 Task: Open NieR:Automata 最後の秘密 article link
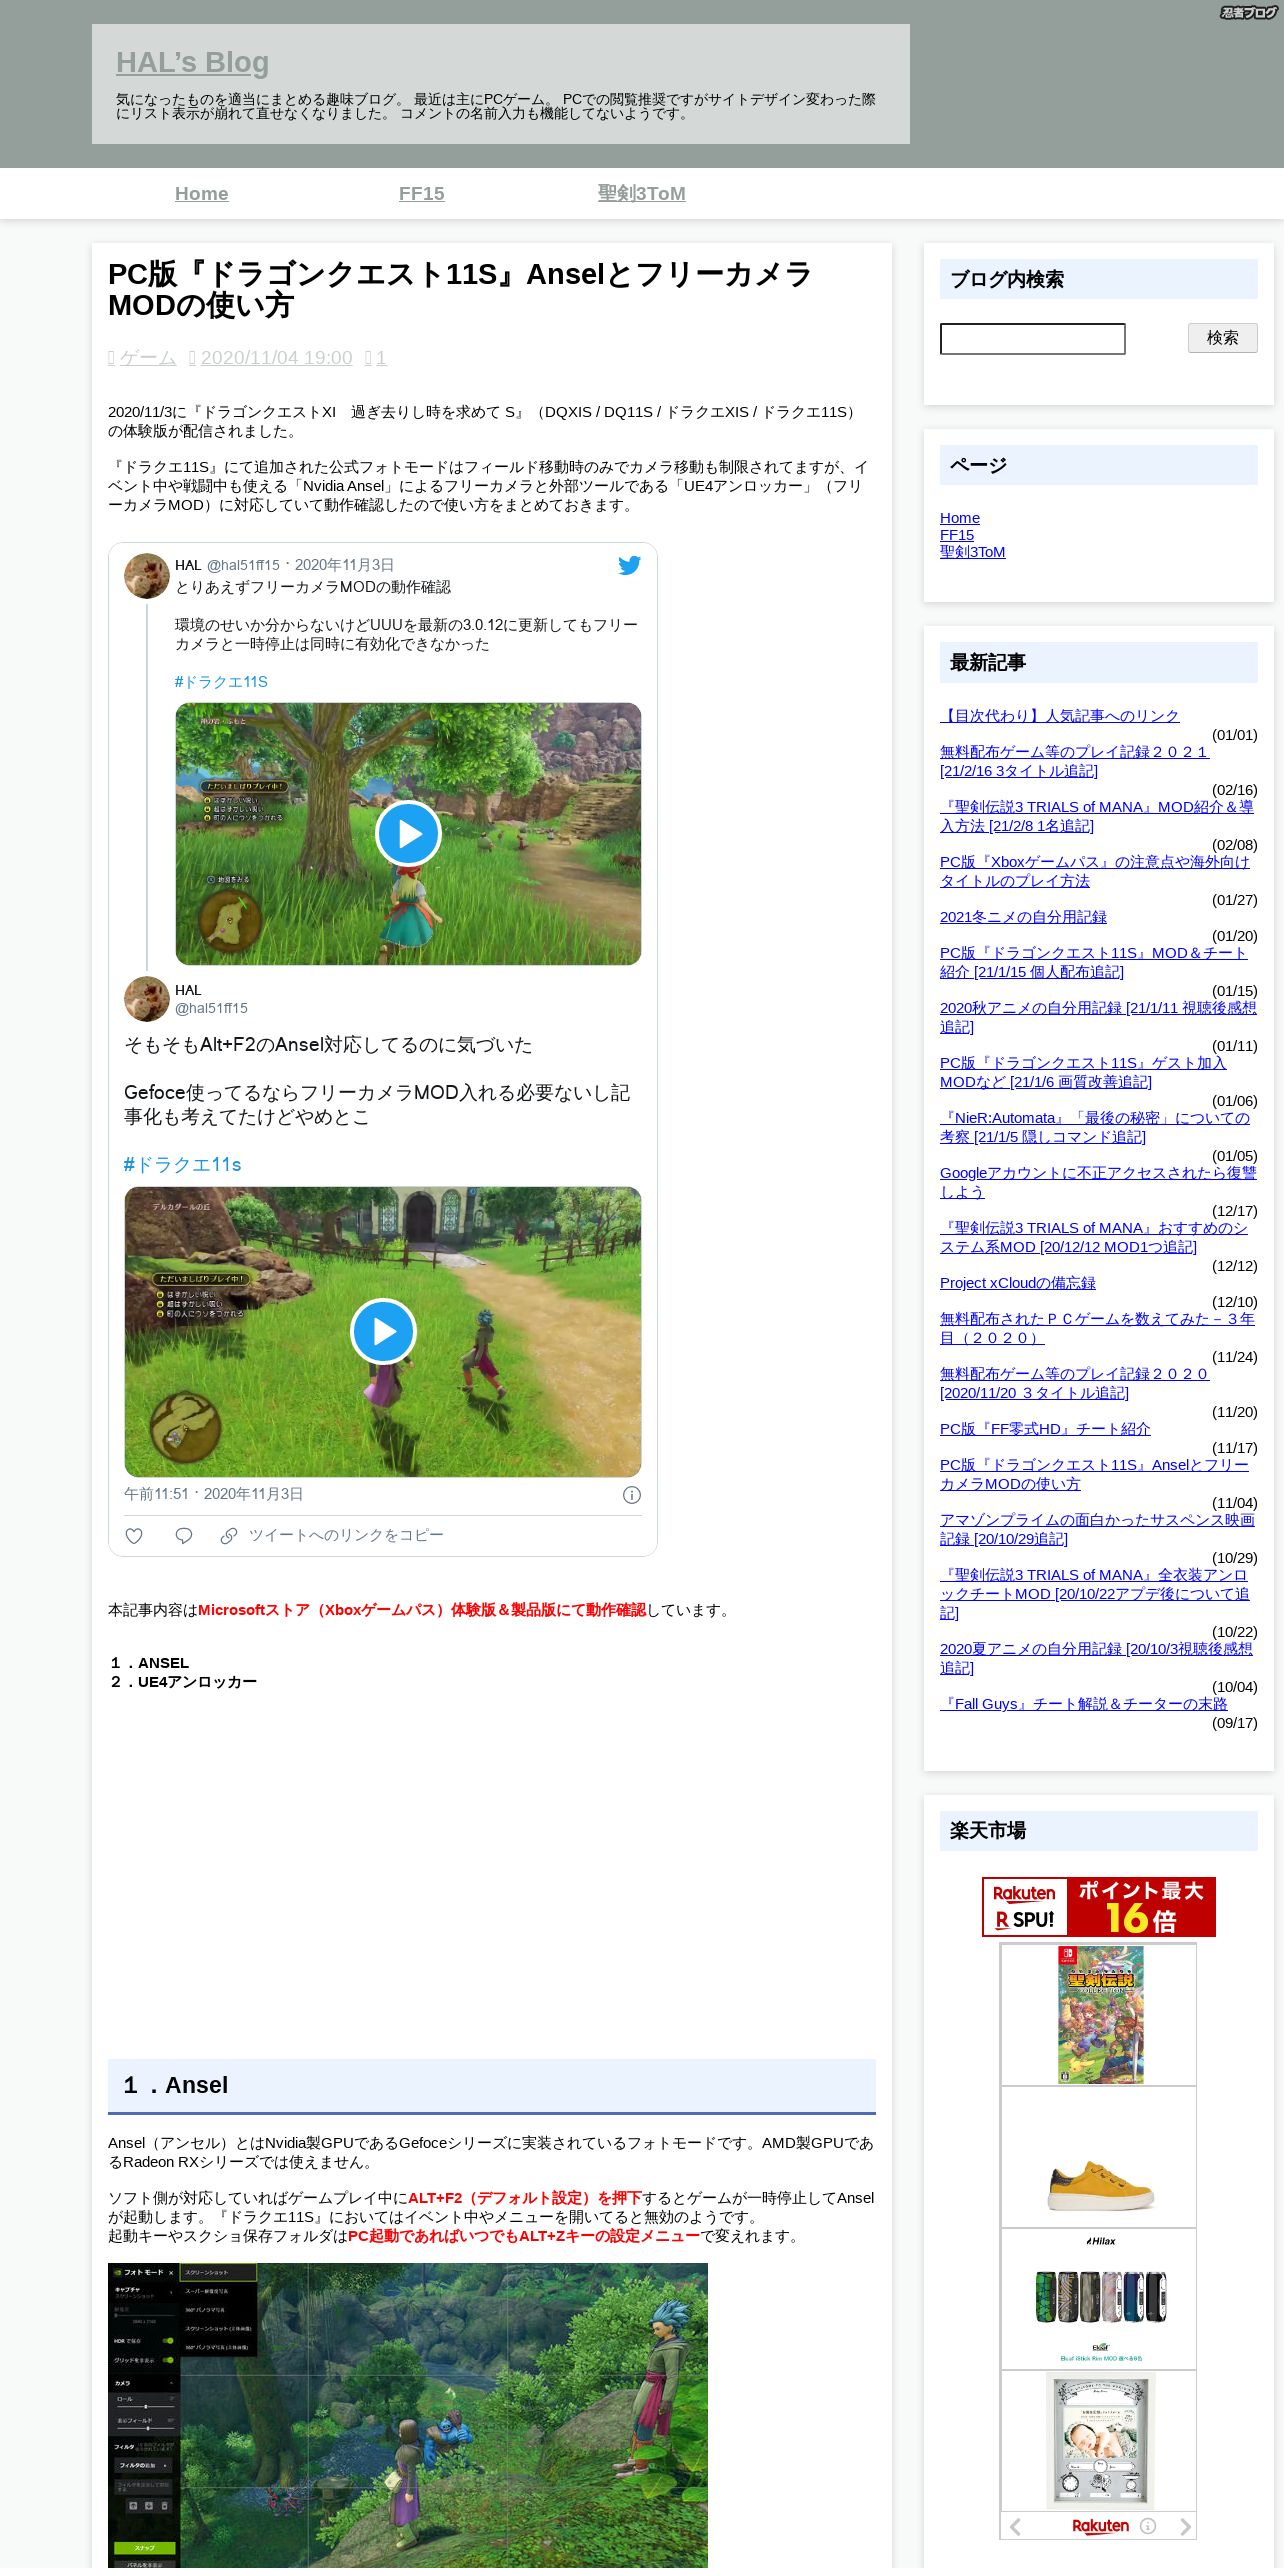pos(1095,1127)
